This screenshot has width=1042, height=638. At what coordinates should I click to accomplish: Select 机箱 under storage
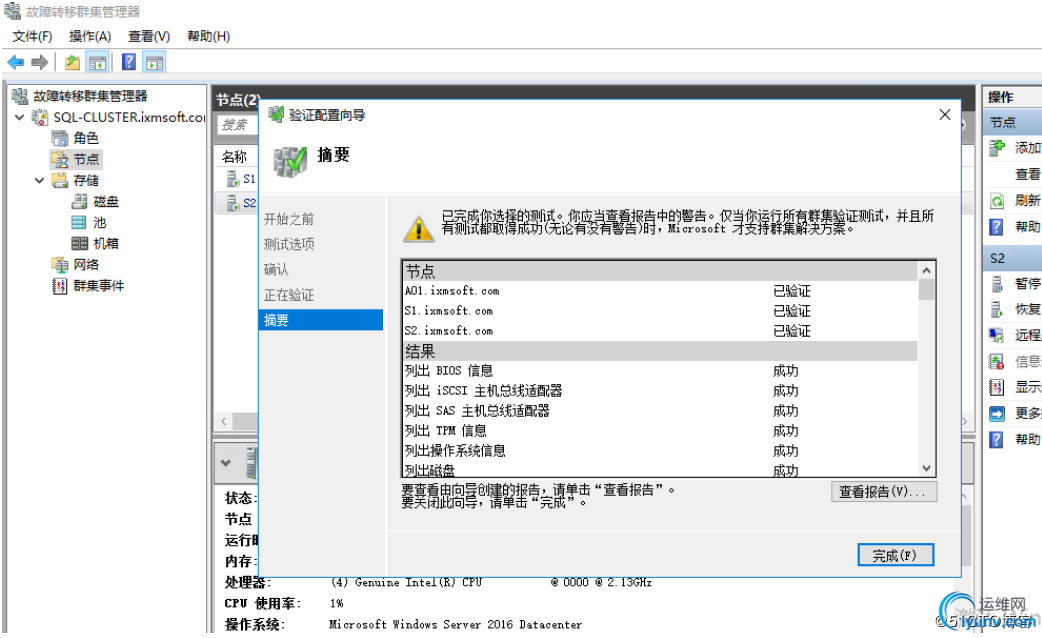(x=106, y=243)
